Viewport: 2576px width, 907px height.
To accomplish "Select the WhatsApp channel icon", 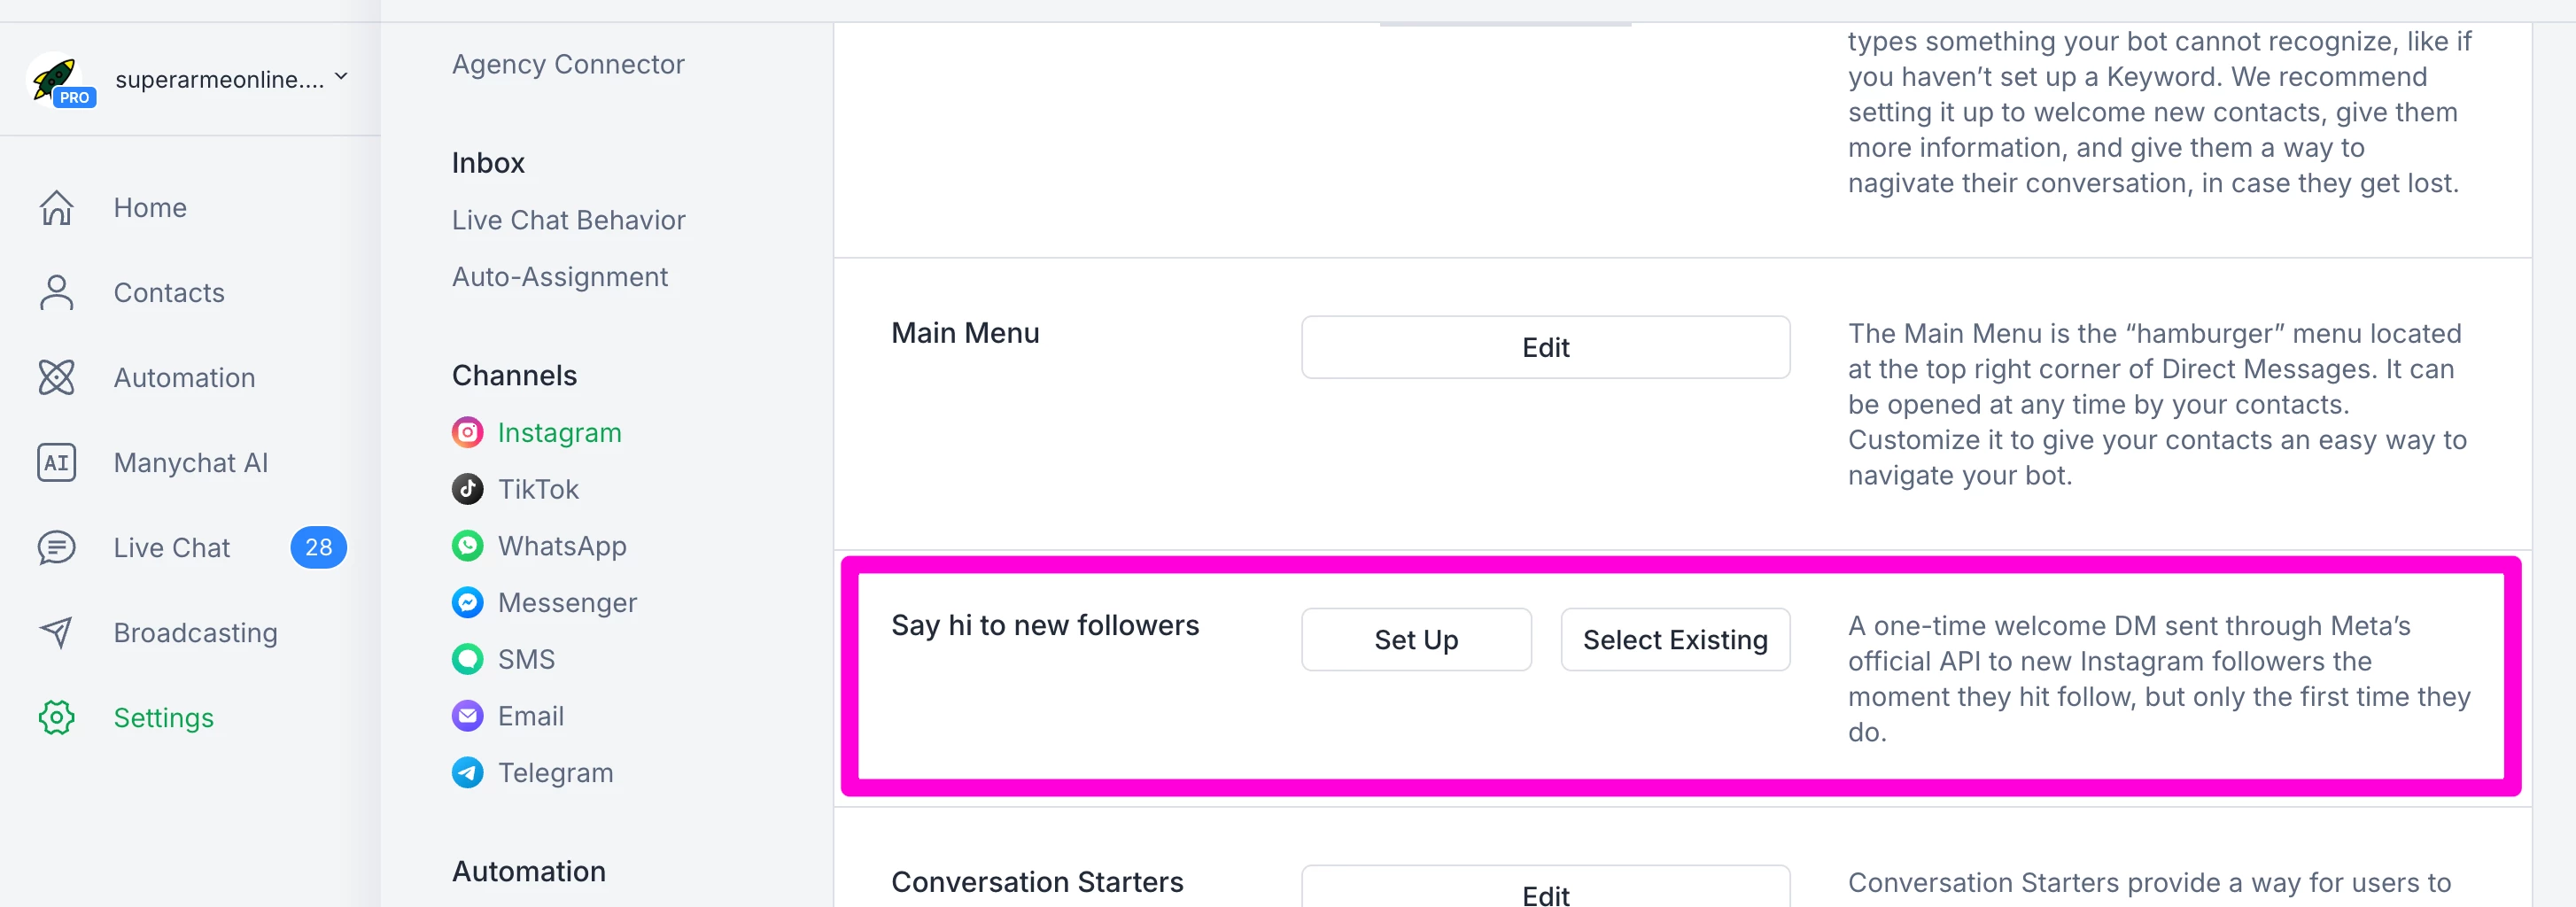I will tap(467, 546).
